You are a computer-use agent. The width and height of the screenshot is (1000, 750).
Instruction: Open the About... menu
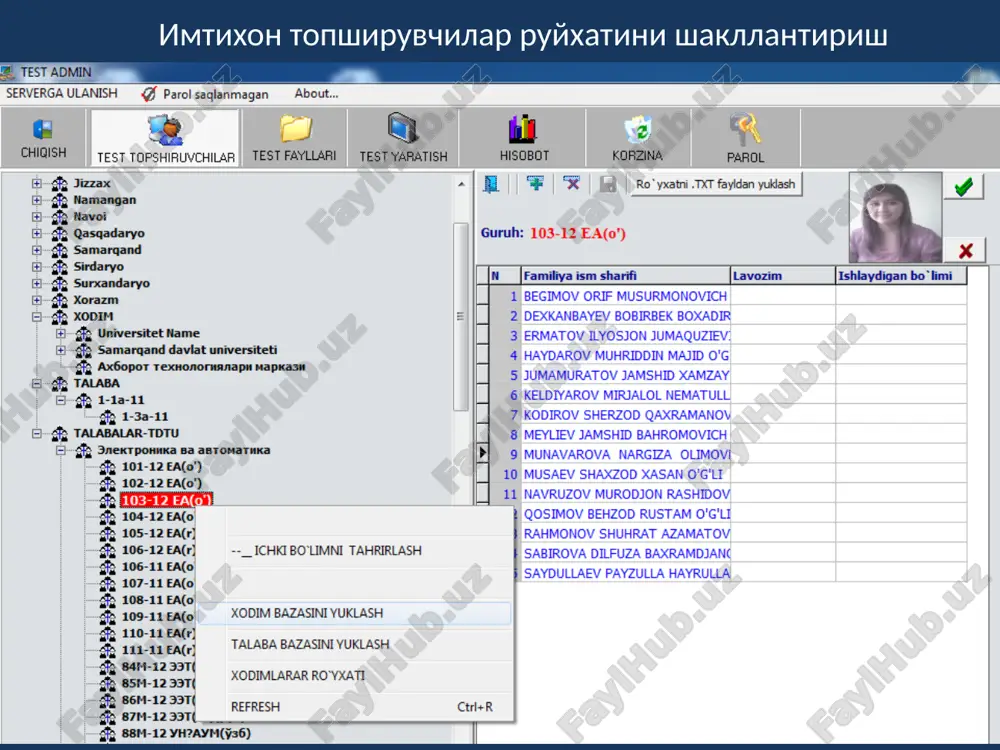(316, 94)
